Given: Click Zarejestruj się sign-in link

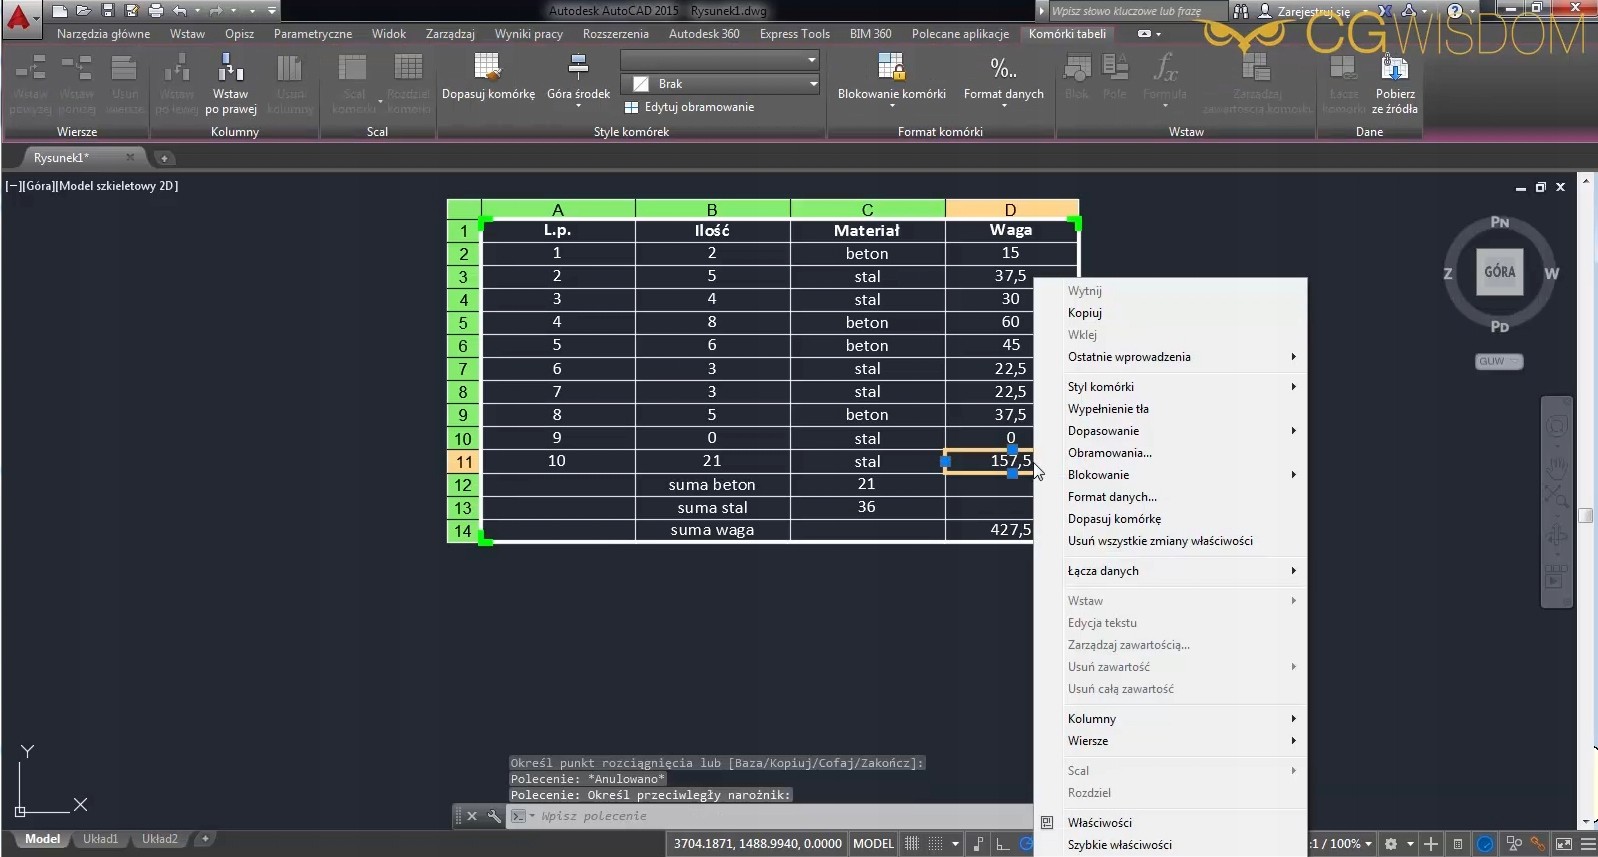Looking at the screenshot, I should pos(1312,12).
